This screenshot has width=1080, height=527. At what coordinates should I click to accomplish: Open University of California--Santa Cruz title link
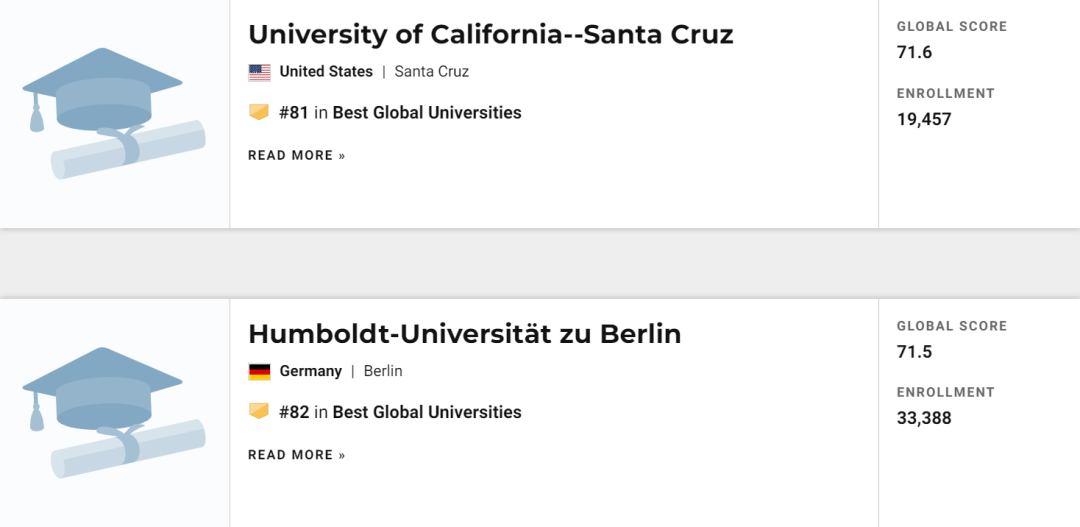click(x=490, y=34)
